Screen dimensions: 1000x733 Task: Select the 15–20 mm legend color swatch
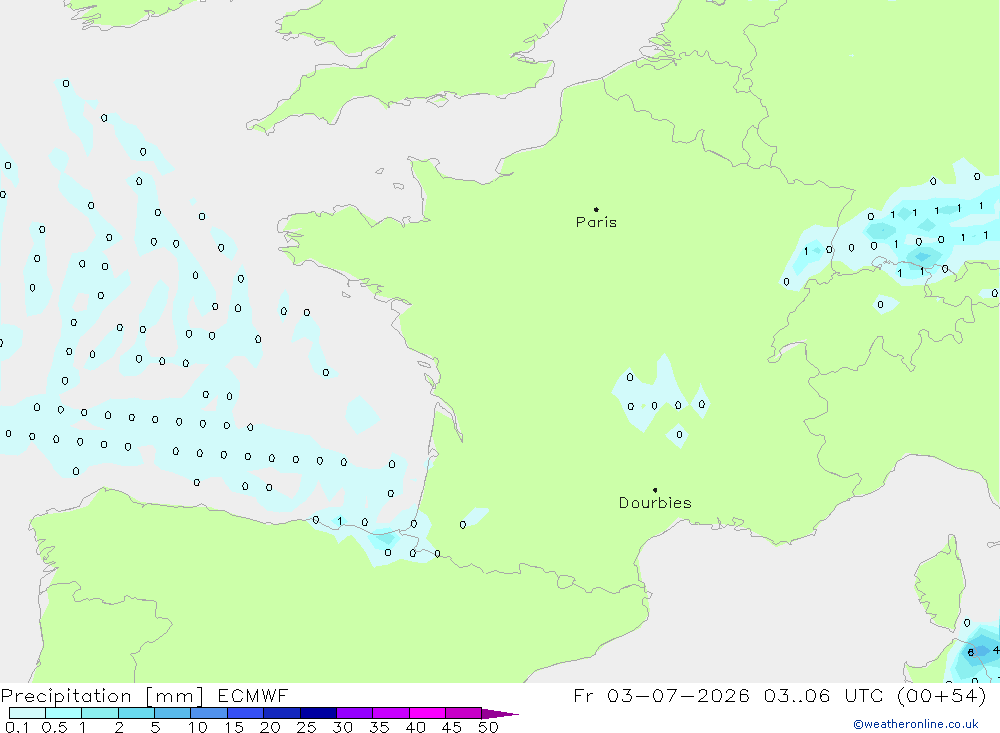coord(246,713)
